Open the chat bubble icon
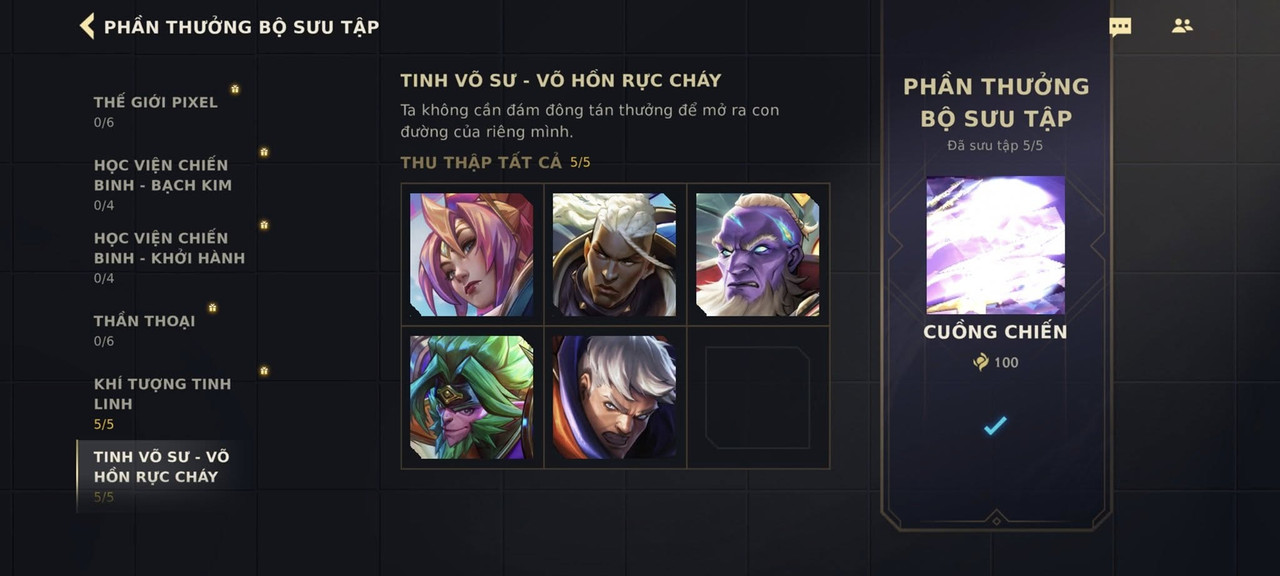The width and height of the screenshot is (1280, 576). [x=1120, y=27]
